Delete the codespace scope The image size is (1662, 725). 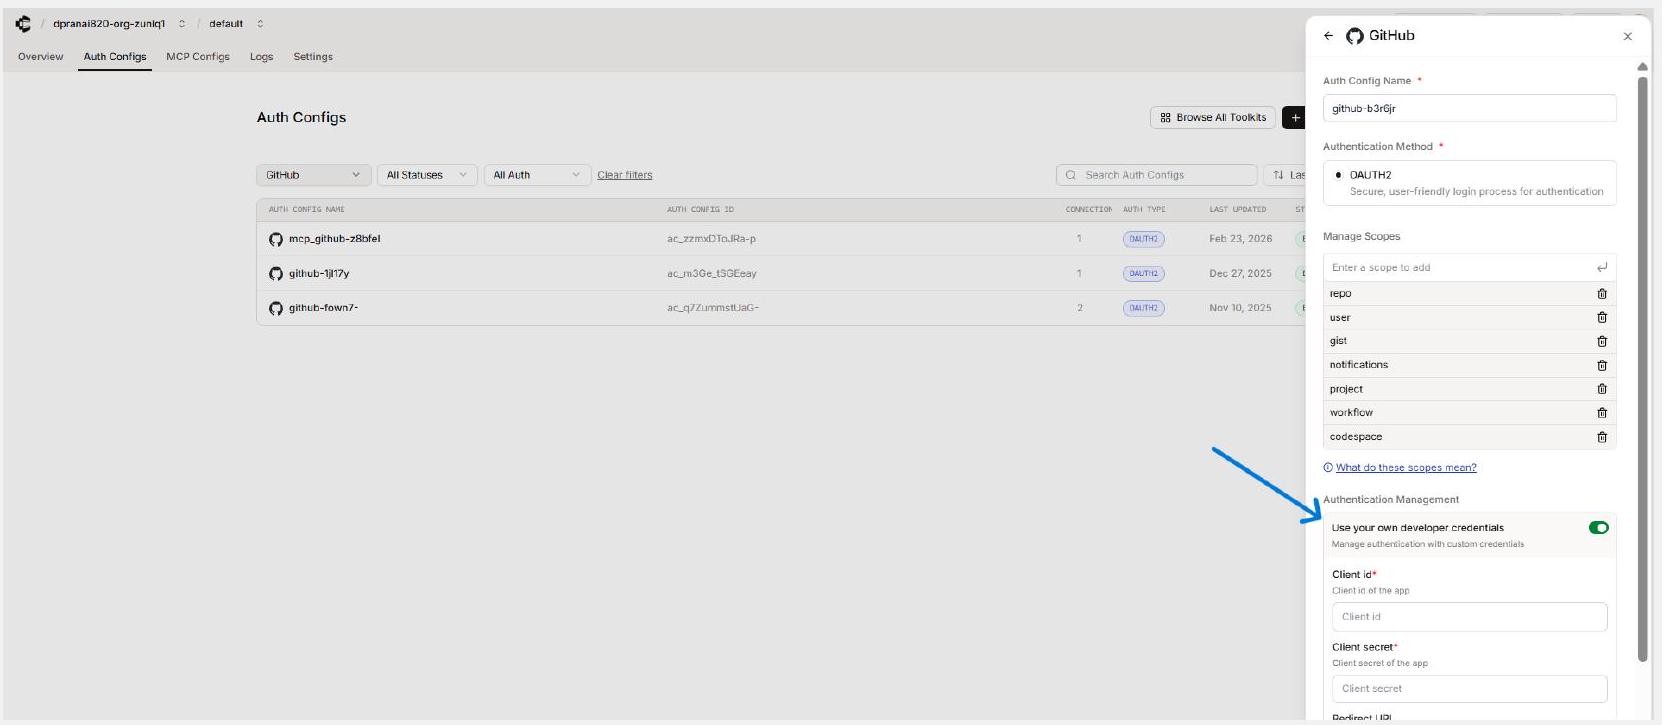tap(1602, 437)
